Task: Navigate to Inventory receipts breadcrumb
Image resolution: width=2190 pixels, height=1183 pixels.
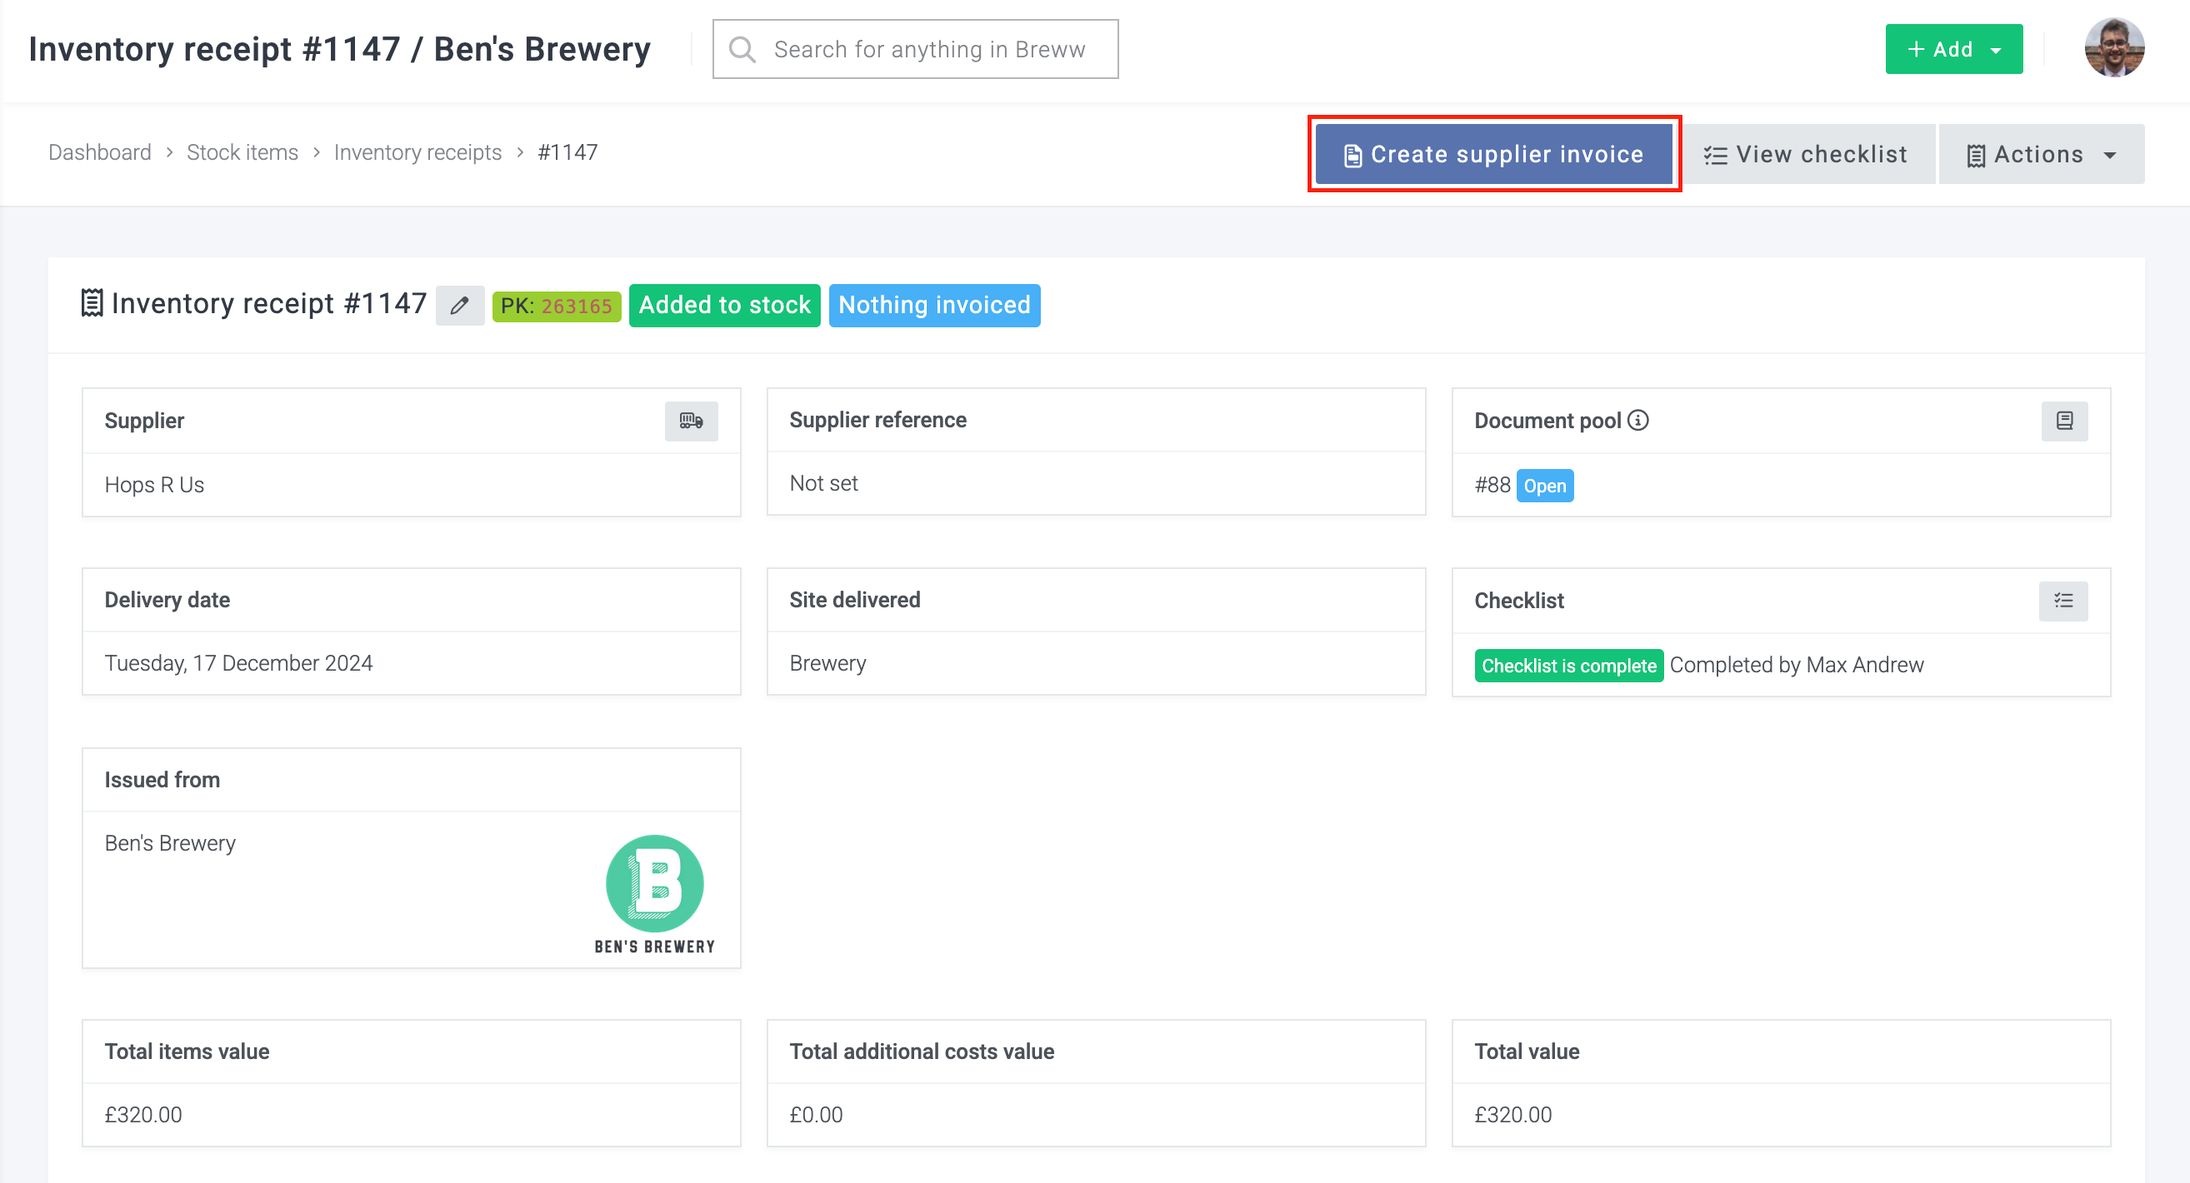Action: click(418, 152)
